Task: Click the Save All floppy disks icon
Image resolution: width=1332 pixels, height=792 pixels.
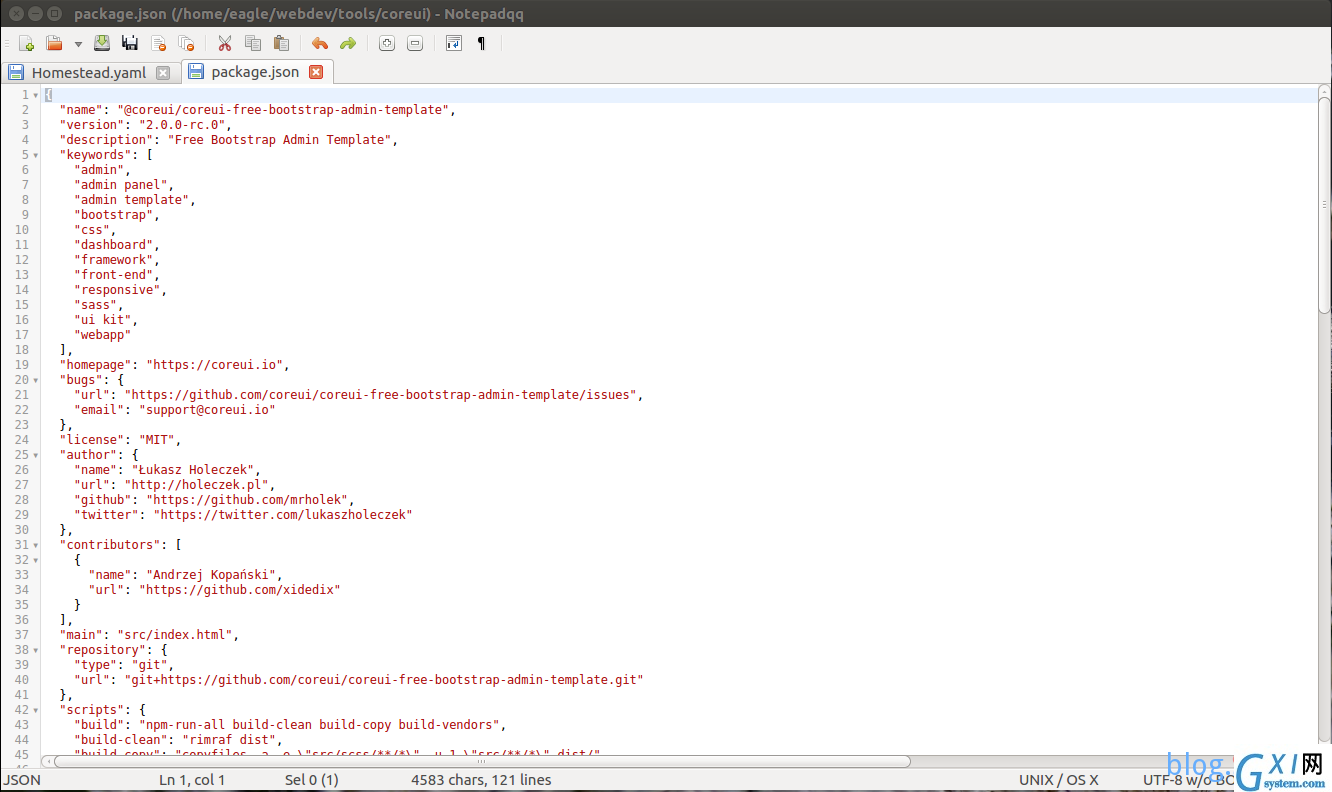Action: 130,43
